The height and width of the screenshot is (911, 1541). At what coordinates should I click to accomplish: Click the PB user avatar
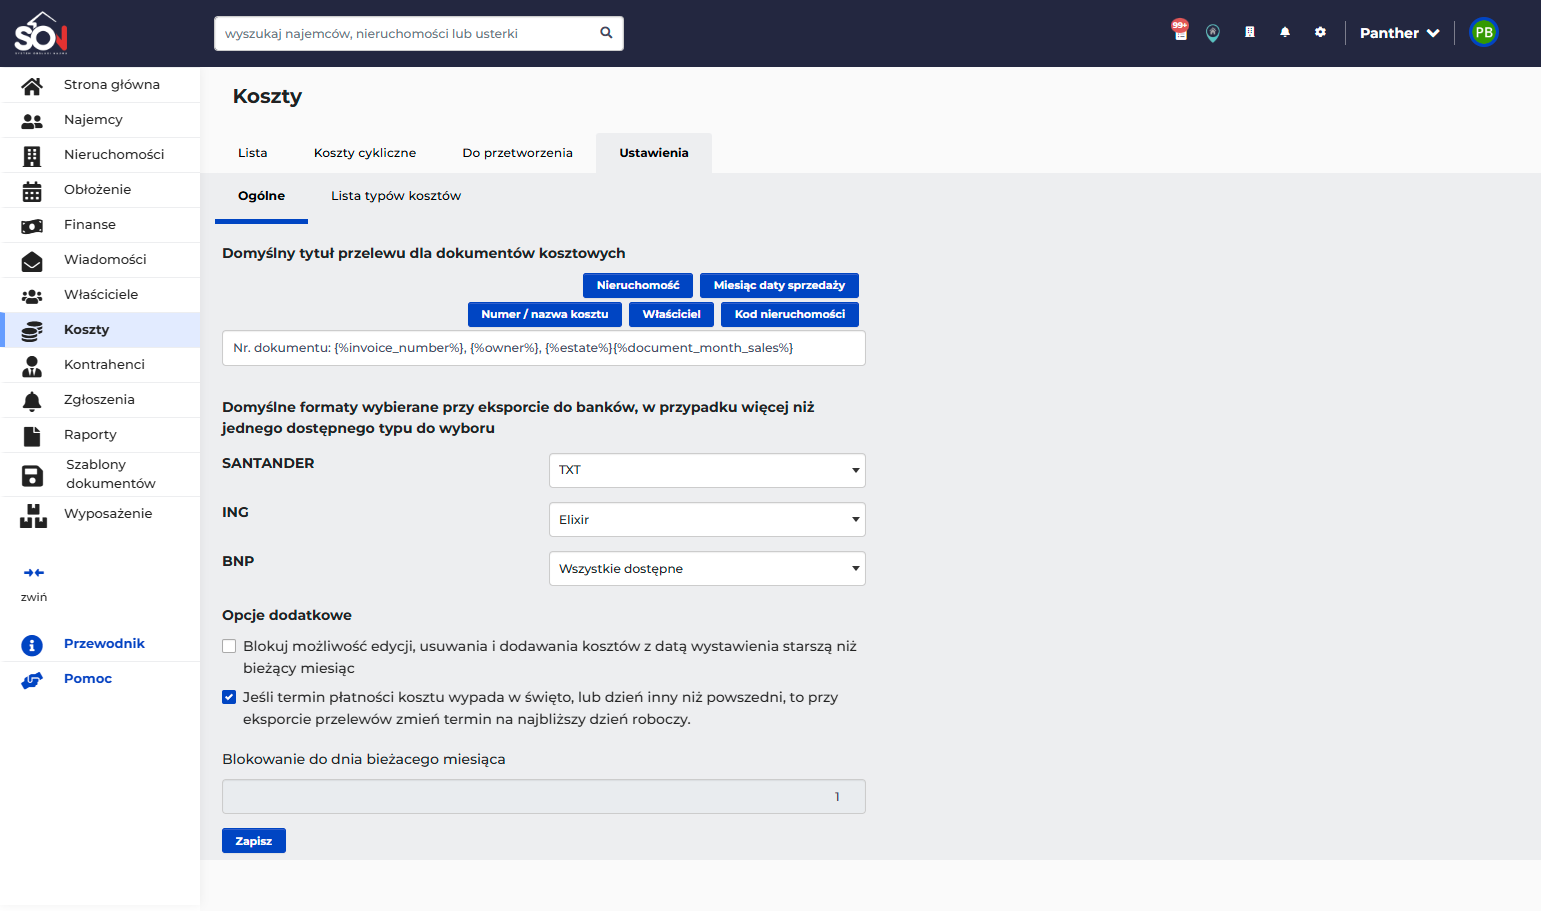pyautogui.click(x=1484, y=33)
